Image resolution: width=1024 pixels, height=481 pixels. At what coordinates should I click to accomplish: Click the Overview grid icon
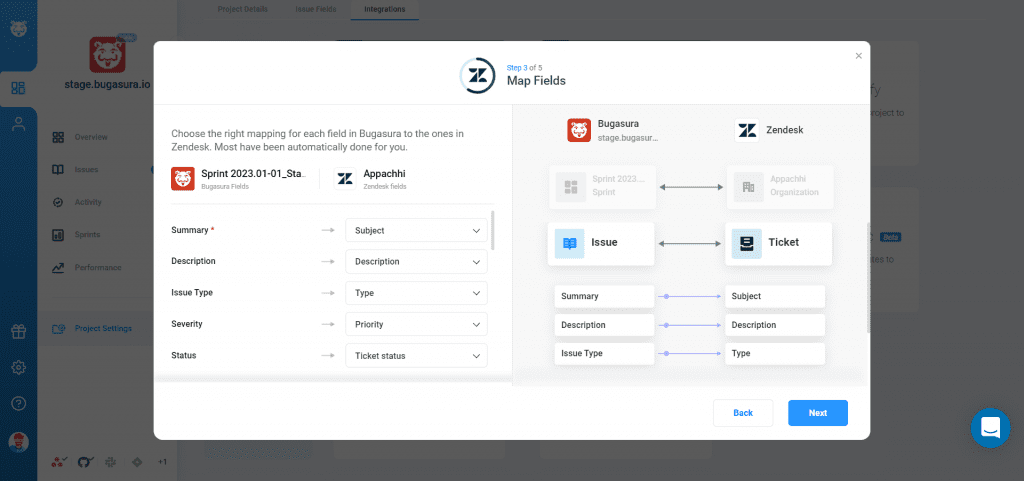click(x=58, y=137)
